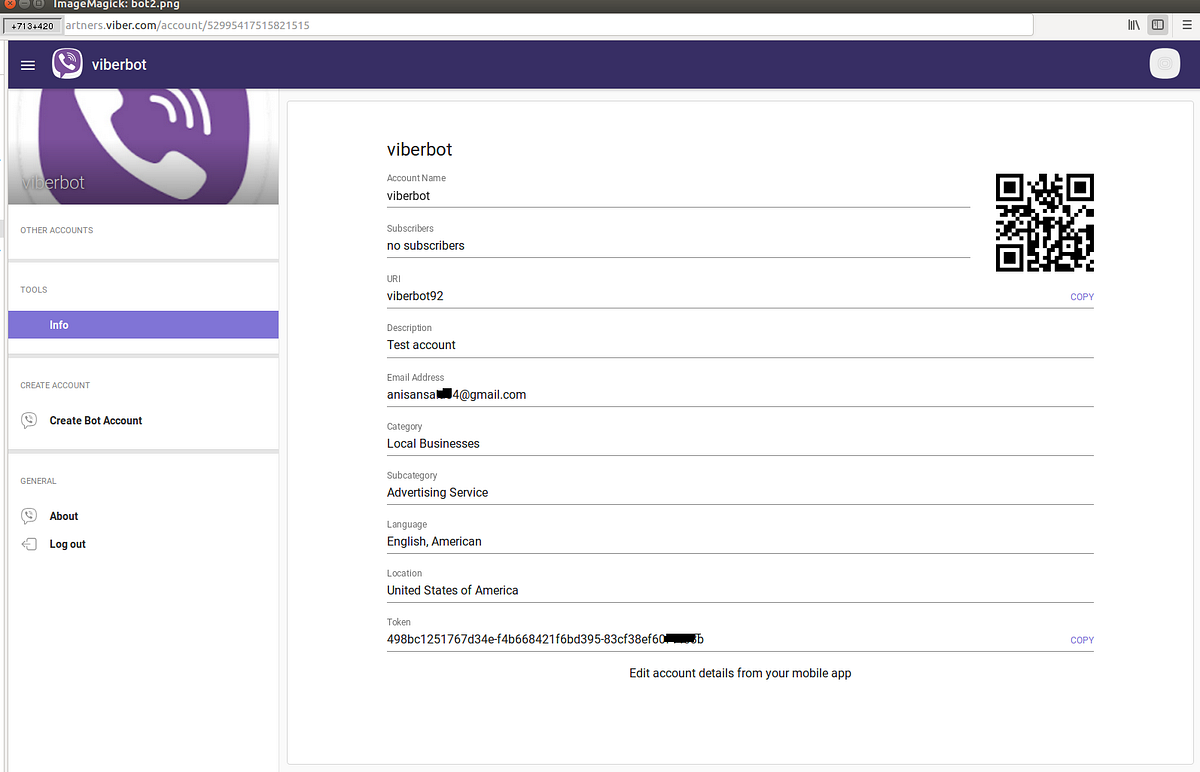1200x772 pixels.
Task: Toggle the browser sidebar icon
Action: tap(1158, 25)
